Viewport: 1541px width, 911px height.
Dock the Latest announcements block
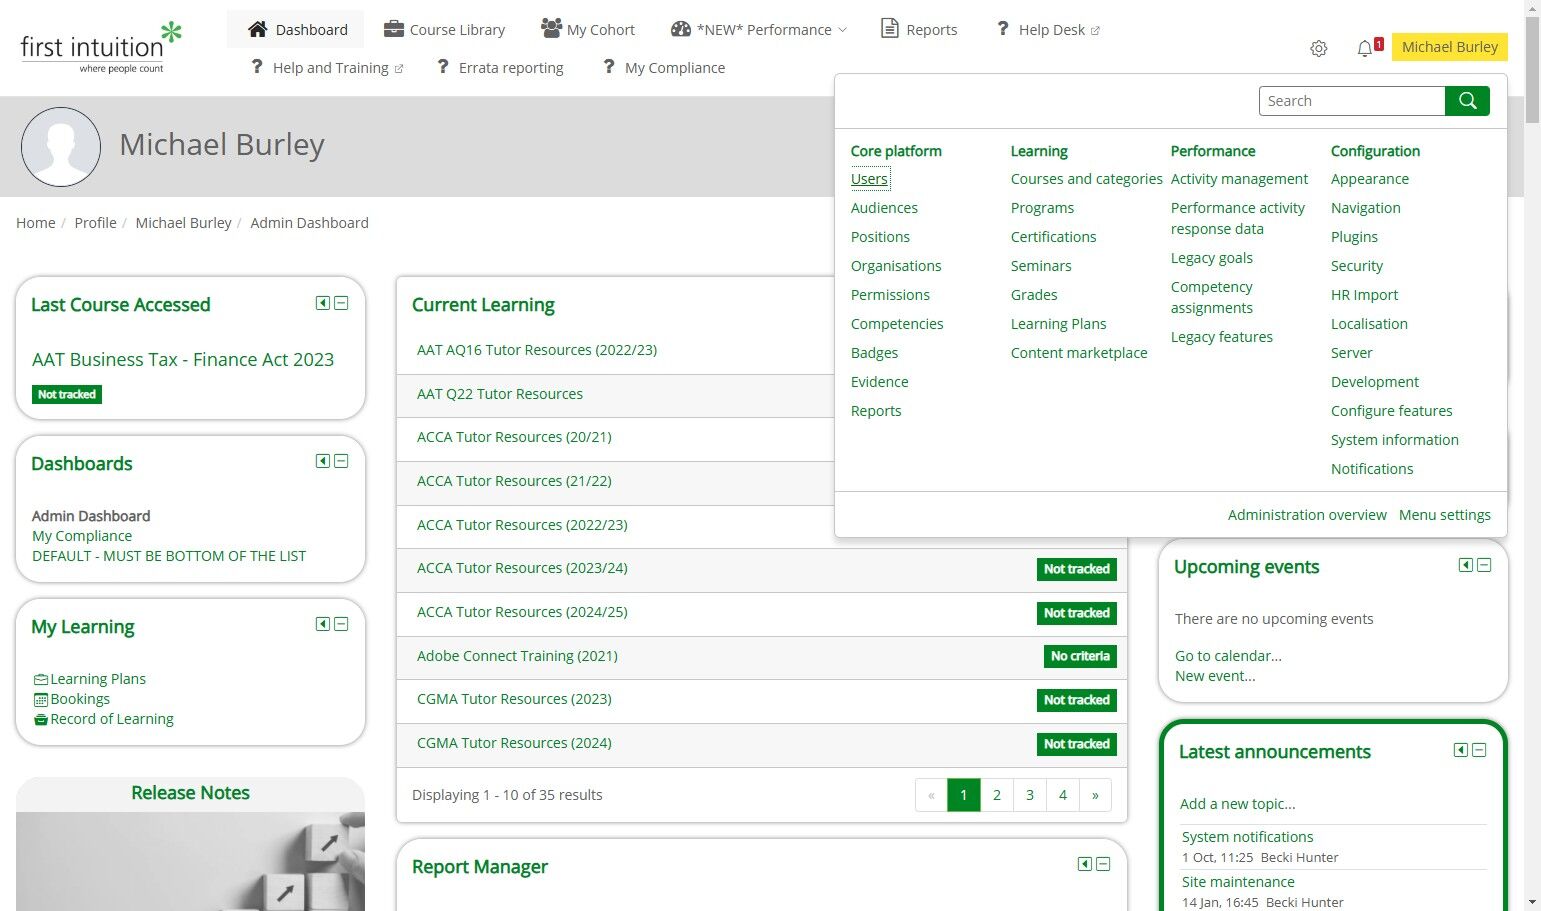[x=1461, y=750]
